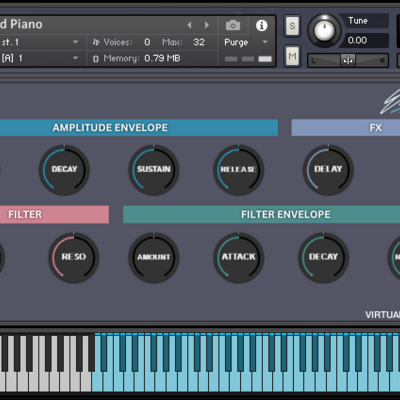Click the Memory chip icon
Screen dimensions: 400x400
[96, 59]
